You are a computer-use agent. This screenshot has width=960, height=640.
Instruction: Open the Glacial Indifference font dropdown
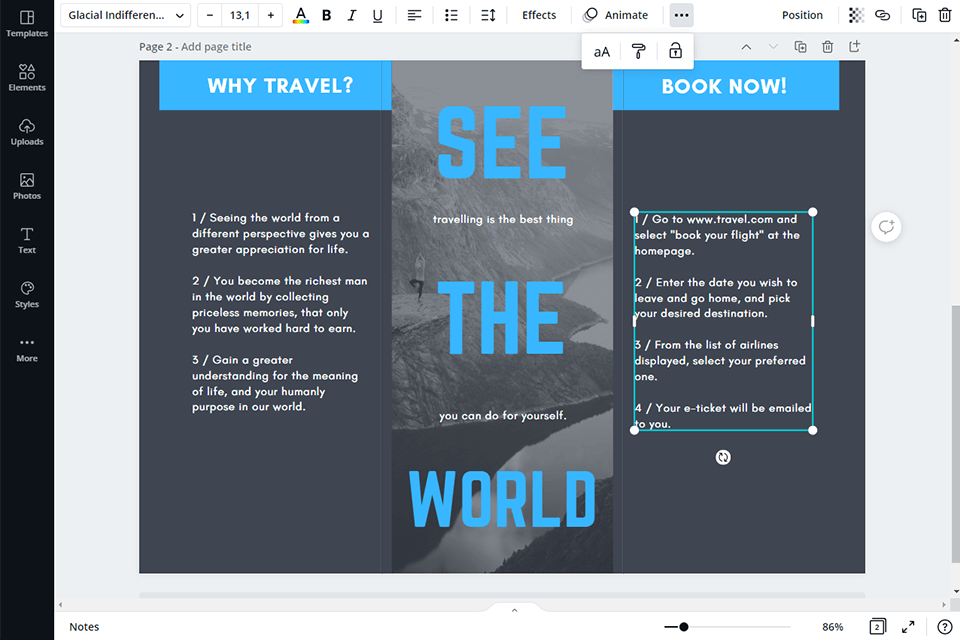click(124, 15)
